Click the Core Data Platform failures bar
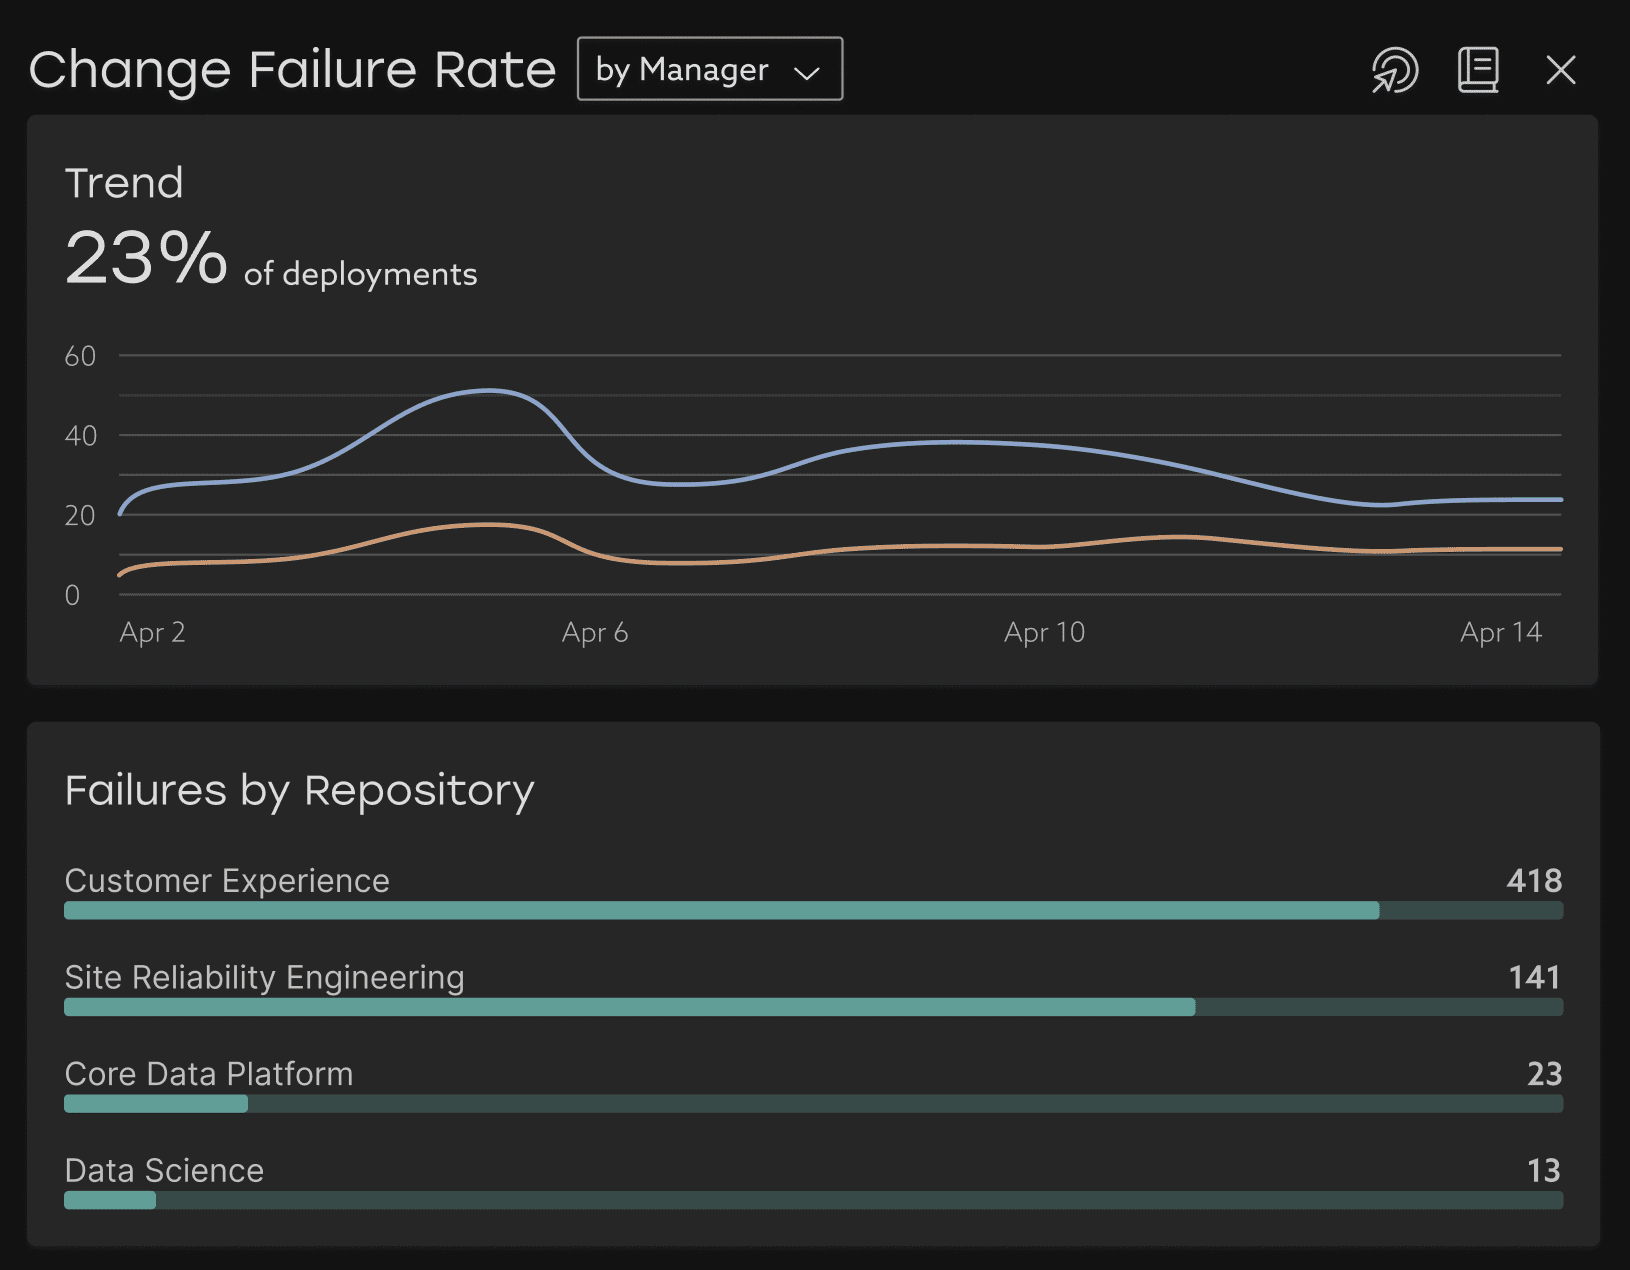This screenshot has height=1270, width=1630. pos(813,1104)
